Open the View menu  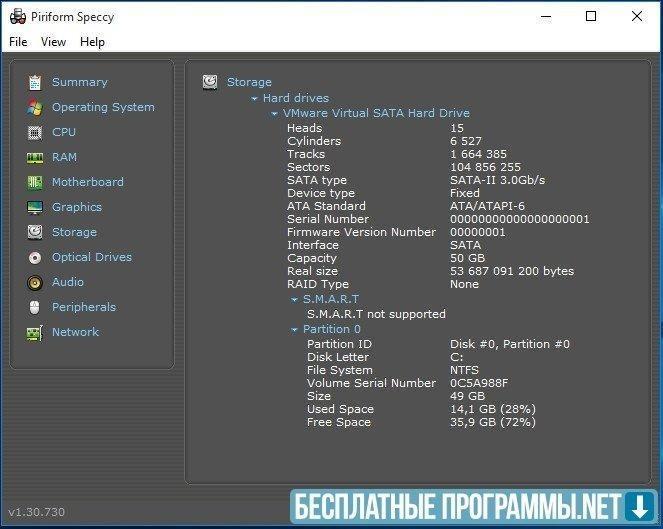click(53, 42)
